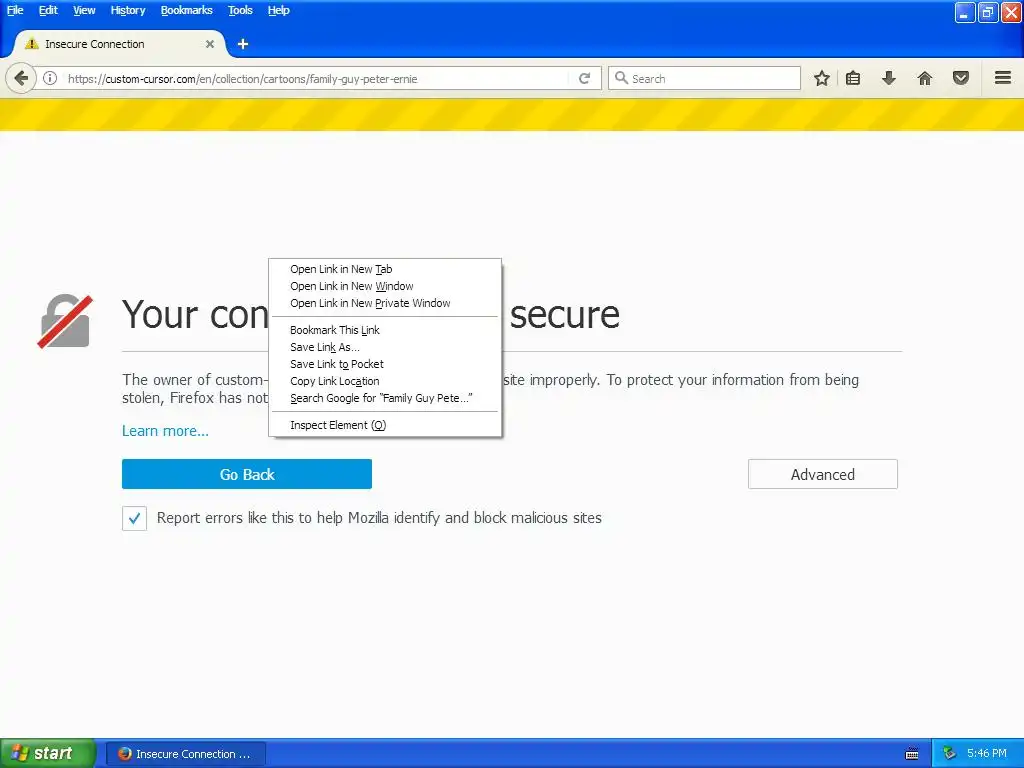Click the Windows start button
The height and width of the screenshot is (768, 1024).
coord(48,754)
